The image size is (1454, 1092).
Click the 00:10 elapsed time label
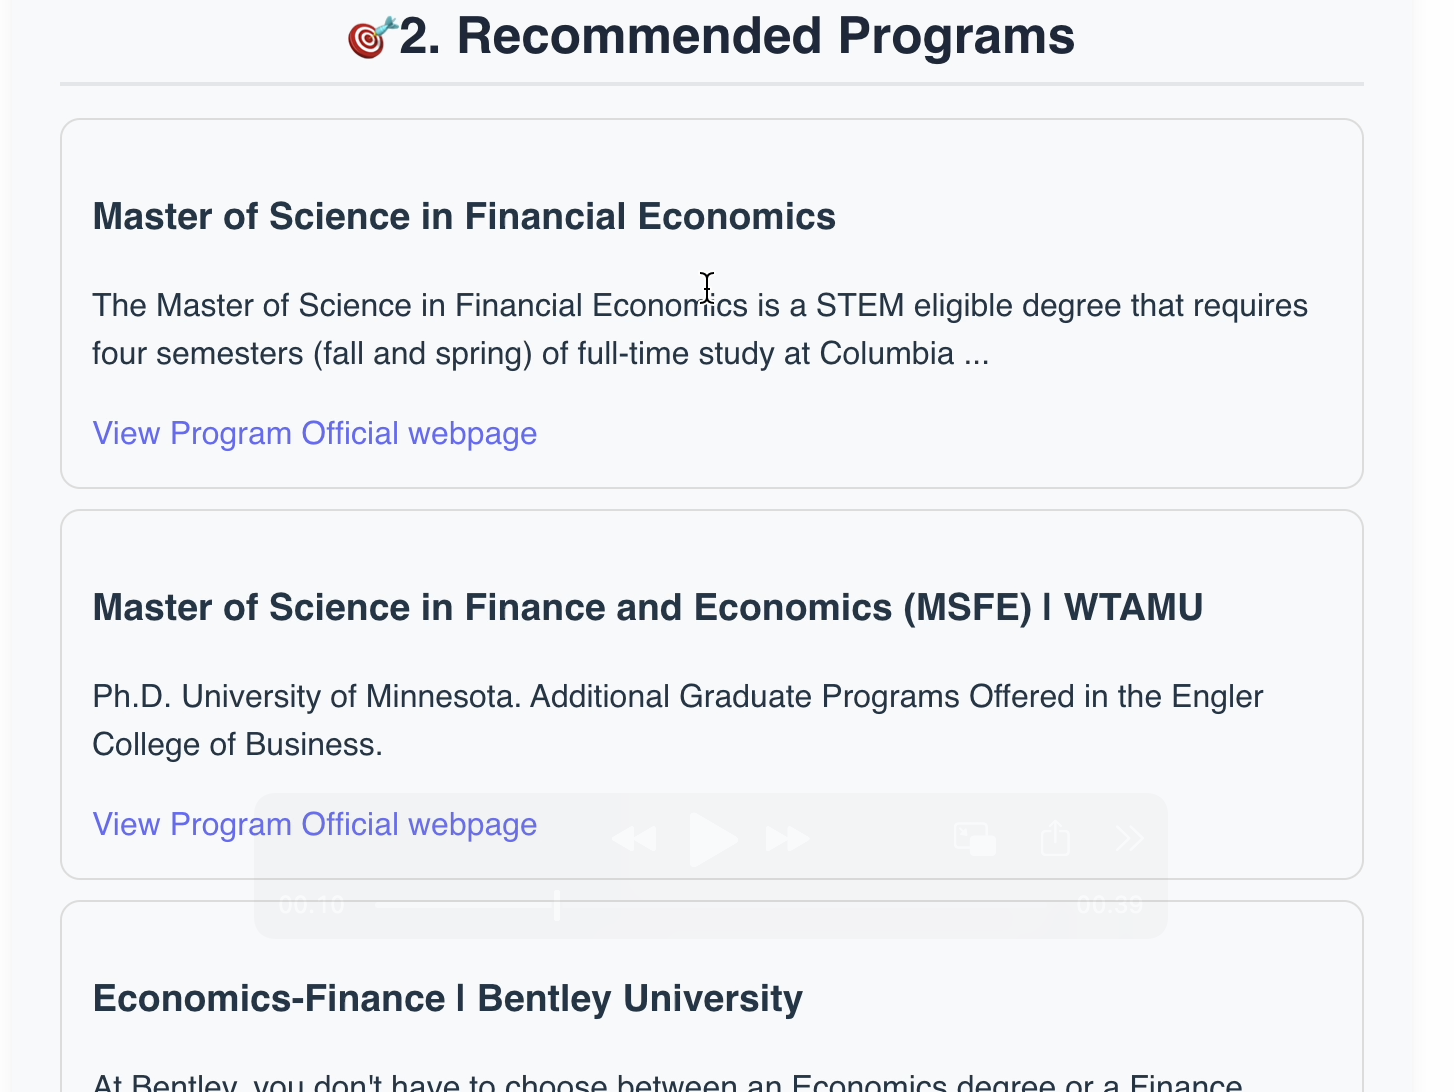[x=311, y=905]
